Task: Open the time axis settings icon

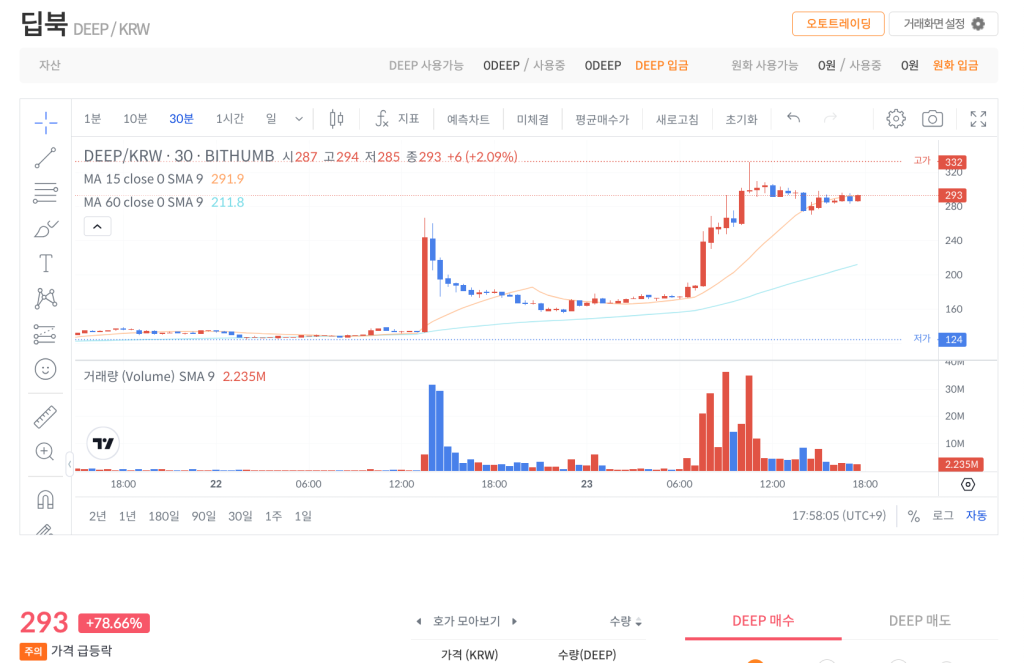Action: coord(968,484)
